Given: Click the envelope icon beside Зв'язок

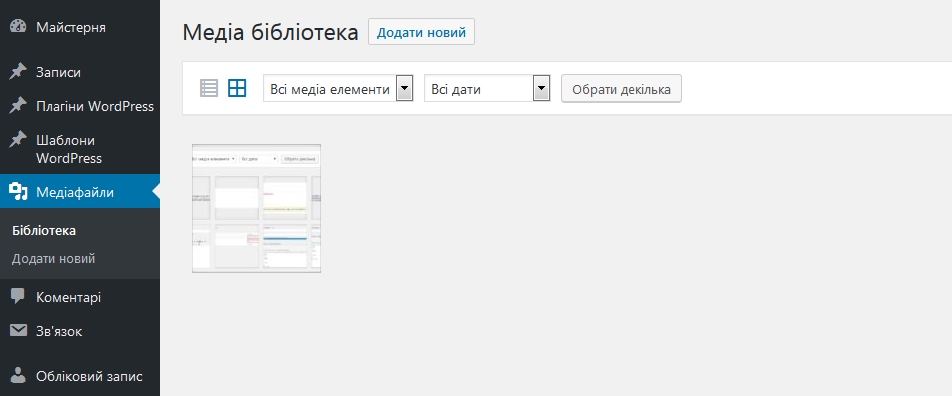Looking at the screenshot, I should 18,330.
